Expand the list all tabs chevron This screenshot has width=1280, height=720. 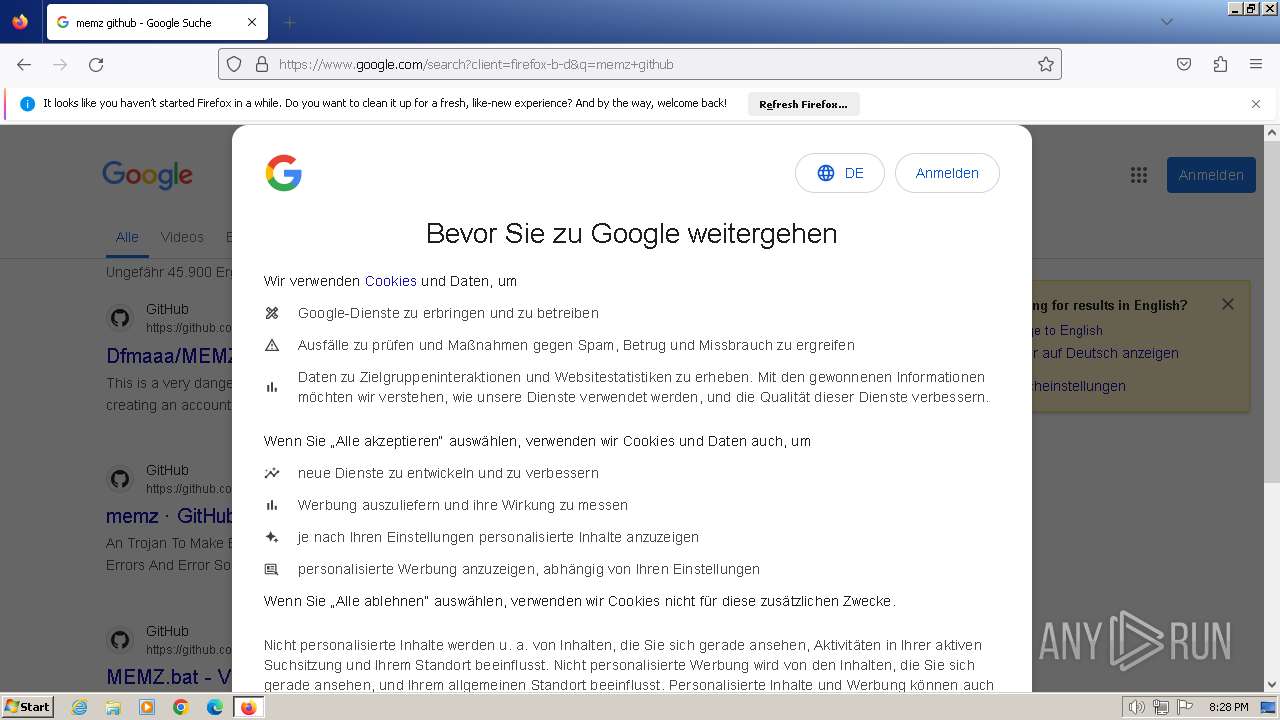1166,22
